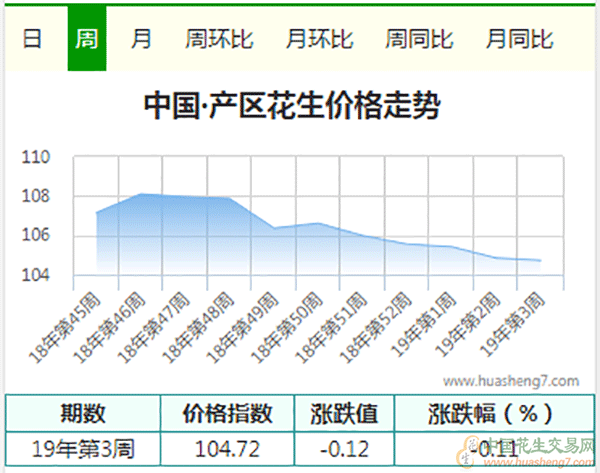Click the 中国花生交易网 watermark logo
Image resolution: width=600 pixels, height=473 pixels.
click(528, 452)
